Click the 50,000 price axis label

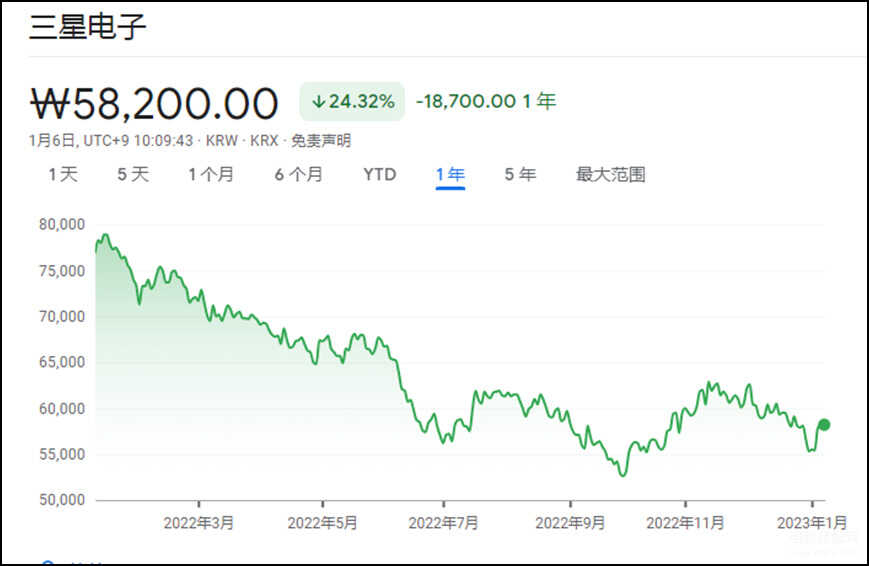coord(62,499)
